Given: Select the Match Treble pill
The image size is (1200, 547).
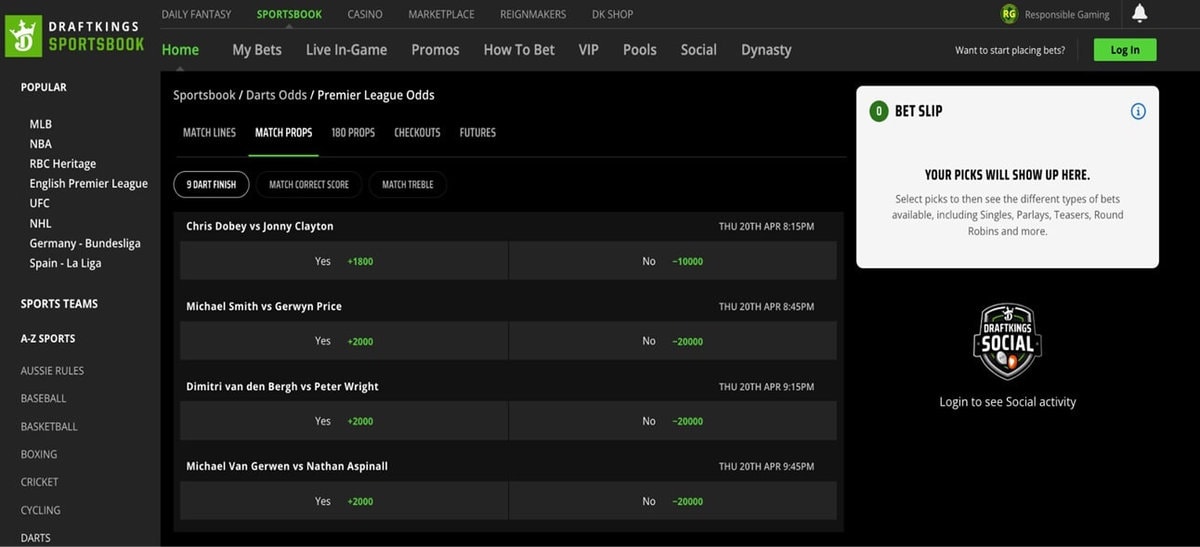Looking at the screenshot, I should pyautogui.click(x=408, y=184).
